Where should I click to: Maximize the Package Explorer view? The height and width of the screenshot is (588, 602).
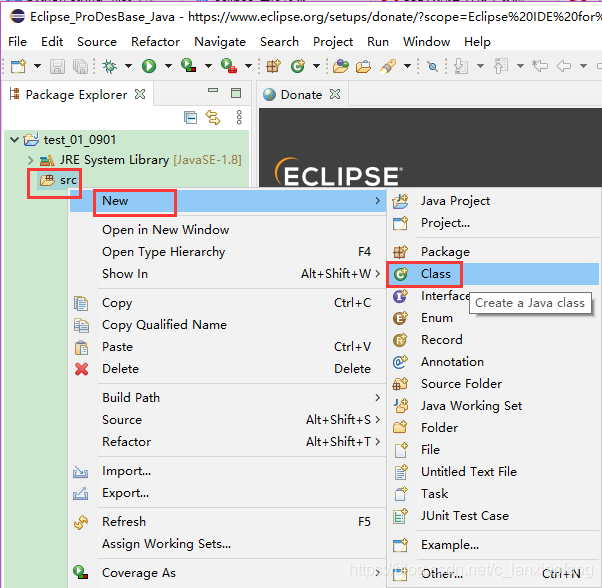click(236, 92)
